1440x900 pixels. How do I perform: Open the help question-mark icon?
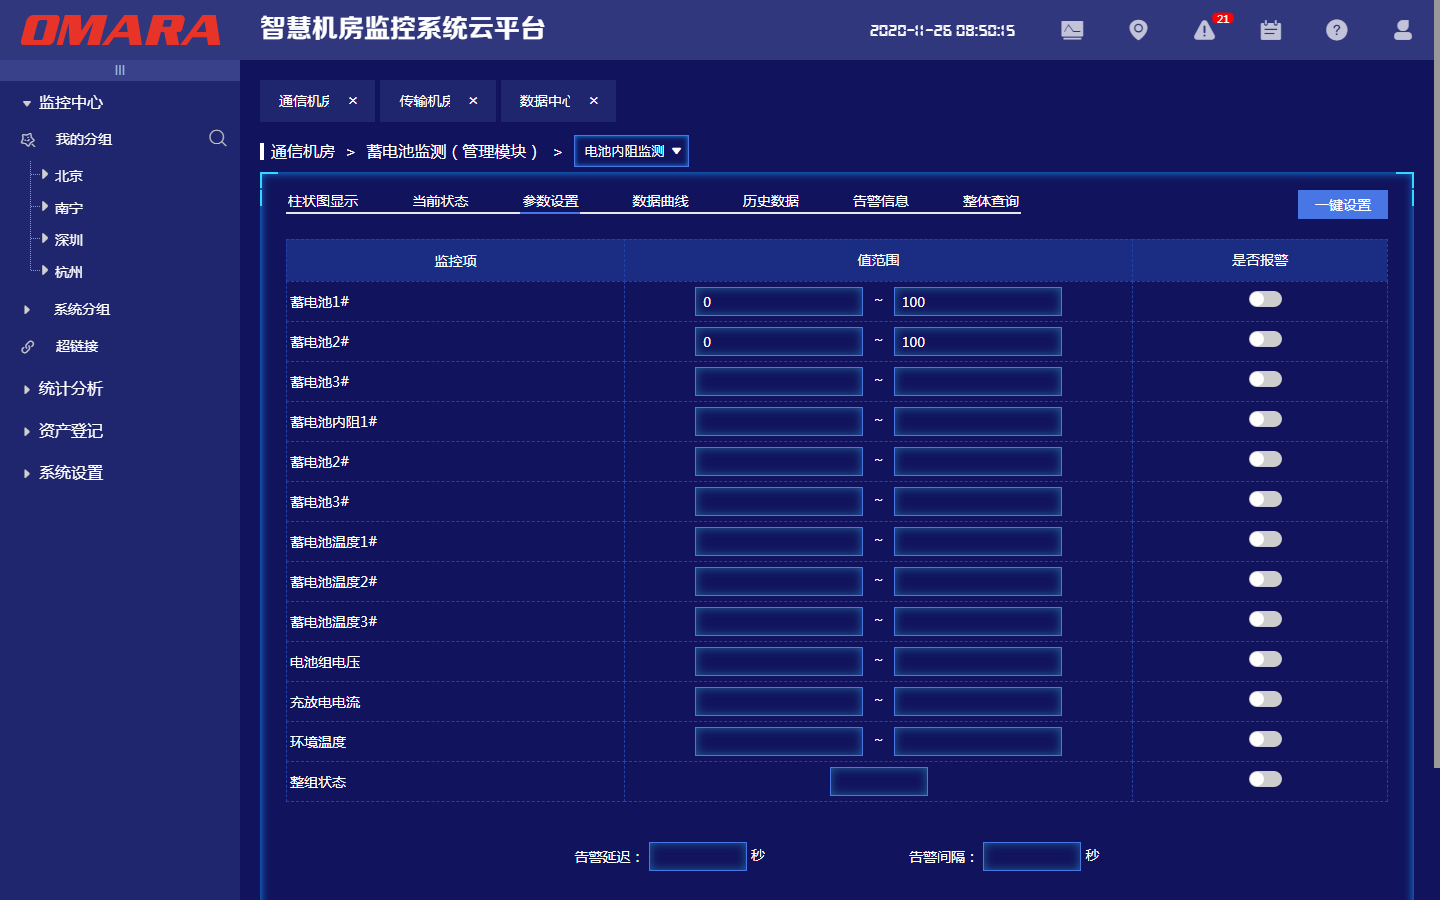[x=1337, y=31]
